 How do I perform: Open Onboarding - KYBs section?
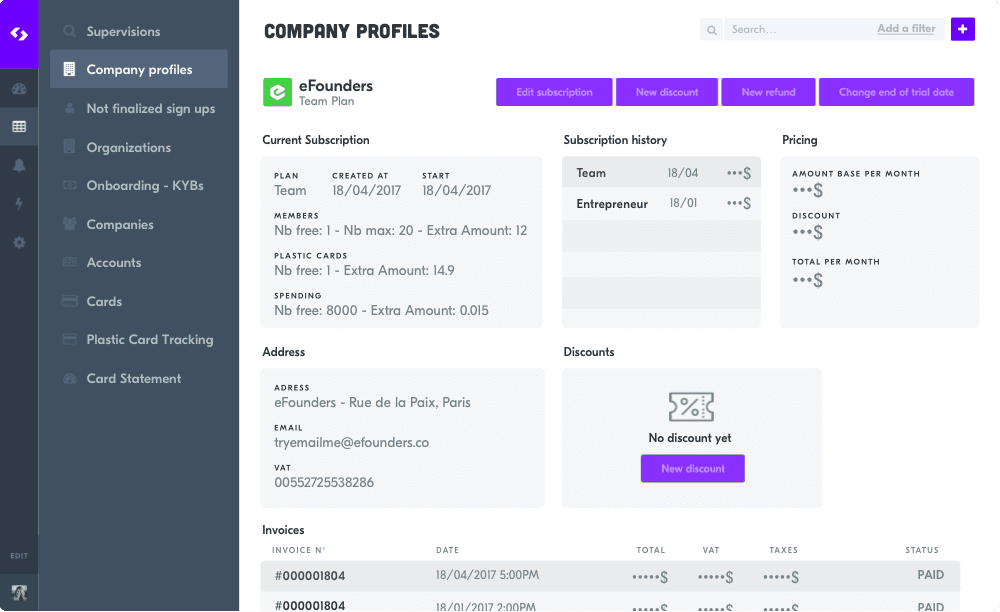click(145, 186)
